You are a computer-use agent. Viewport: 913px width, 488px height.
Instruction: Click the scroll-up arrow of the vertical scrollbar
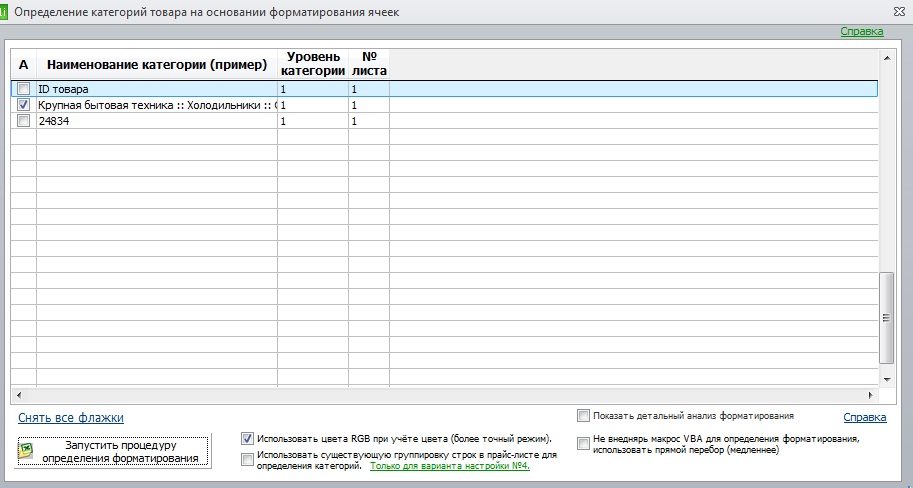click(887, 58)
